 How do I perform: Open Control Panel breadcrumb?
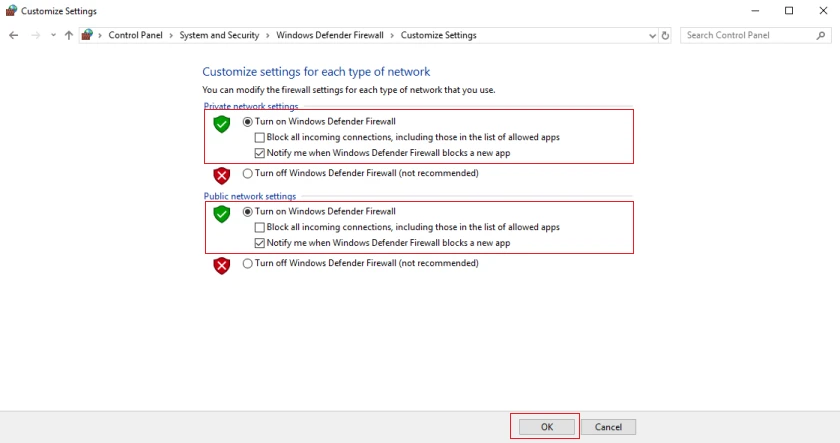[x=135, y=35]
